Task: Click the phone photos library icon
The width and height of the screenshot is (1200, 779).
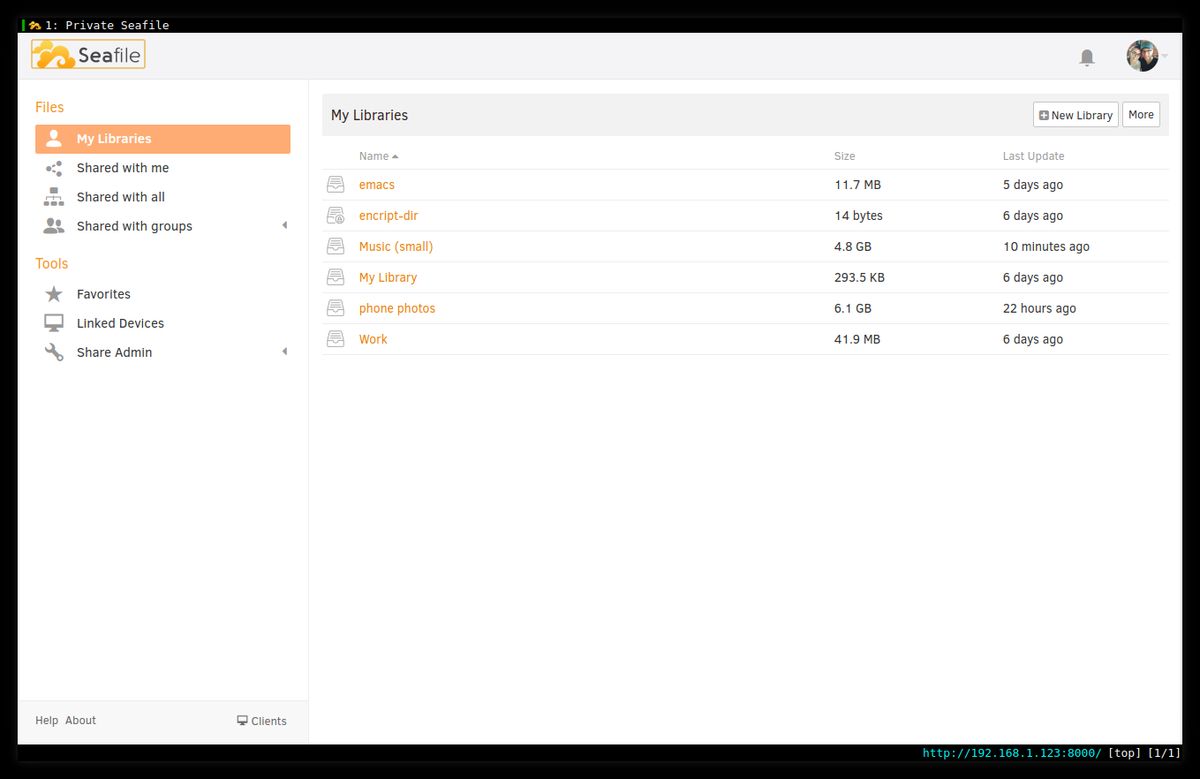Action: 336,309
